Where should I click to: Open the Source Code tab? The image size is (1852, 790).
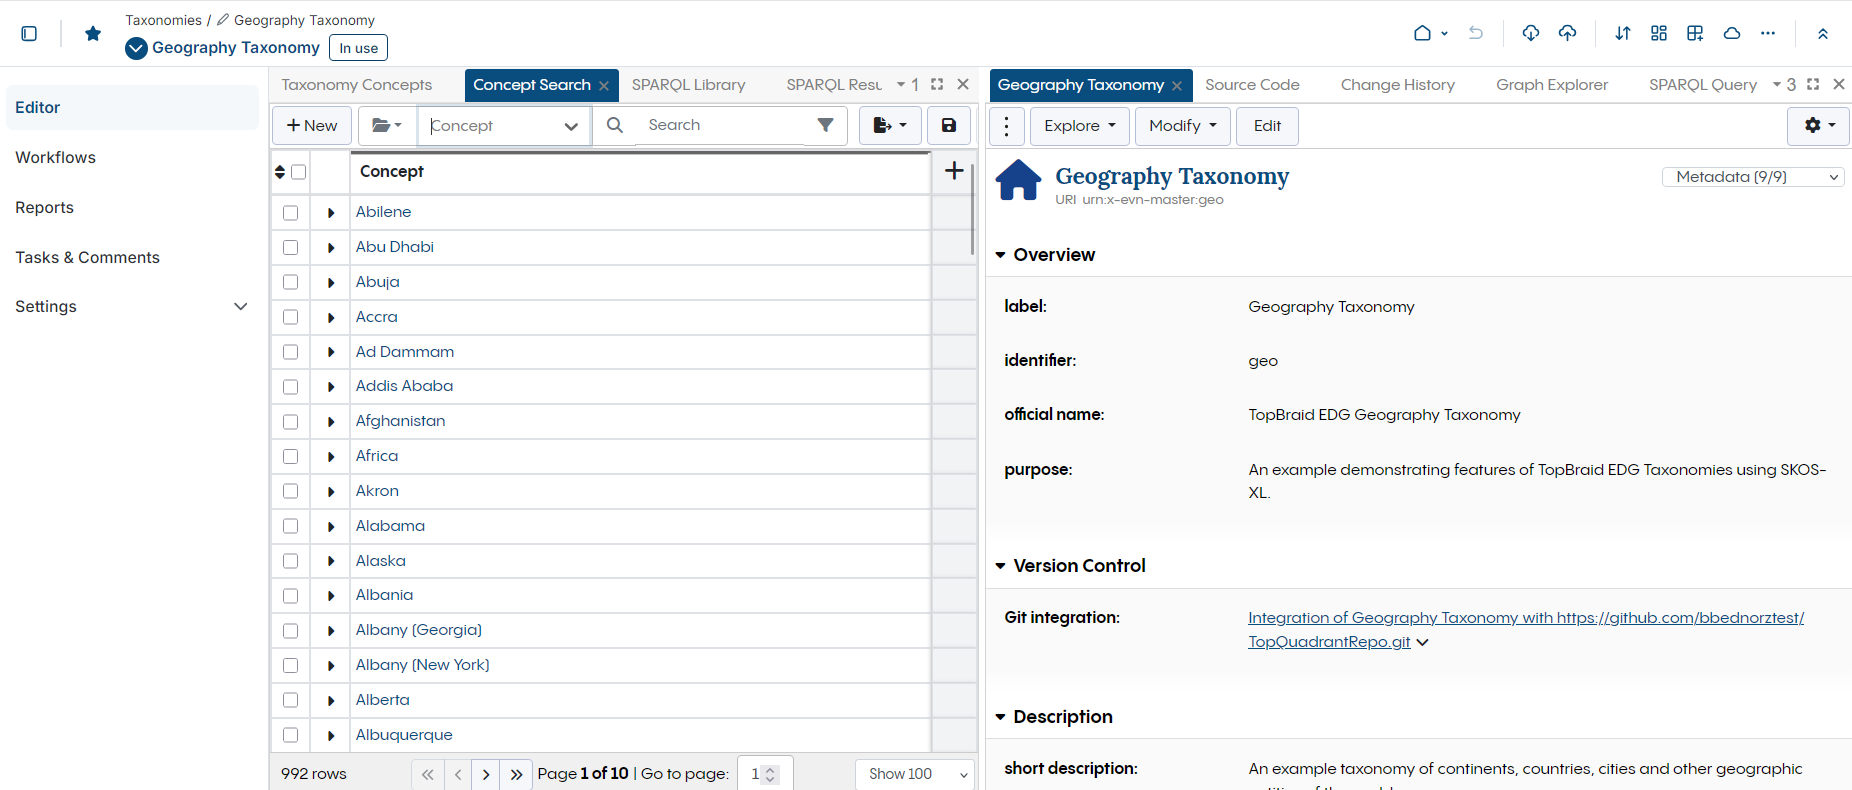pyautogui.click(x=1252, y=85)
